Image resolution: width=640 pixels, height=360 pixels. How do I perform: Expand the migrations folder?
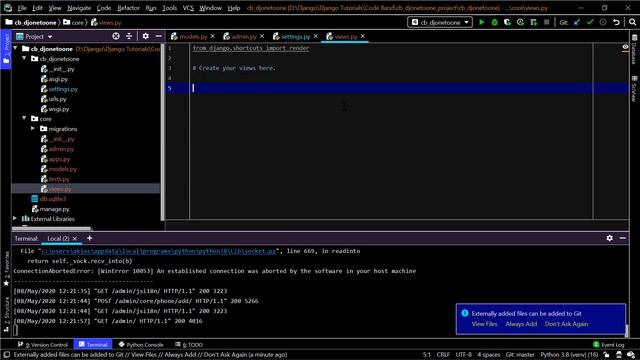[x=33, y=129]
